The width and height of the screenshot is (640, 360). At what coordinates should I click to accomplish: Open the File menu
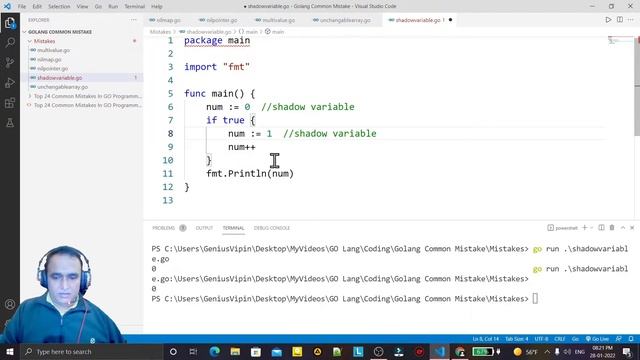tap(22, 7)
